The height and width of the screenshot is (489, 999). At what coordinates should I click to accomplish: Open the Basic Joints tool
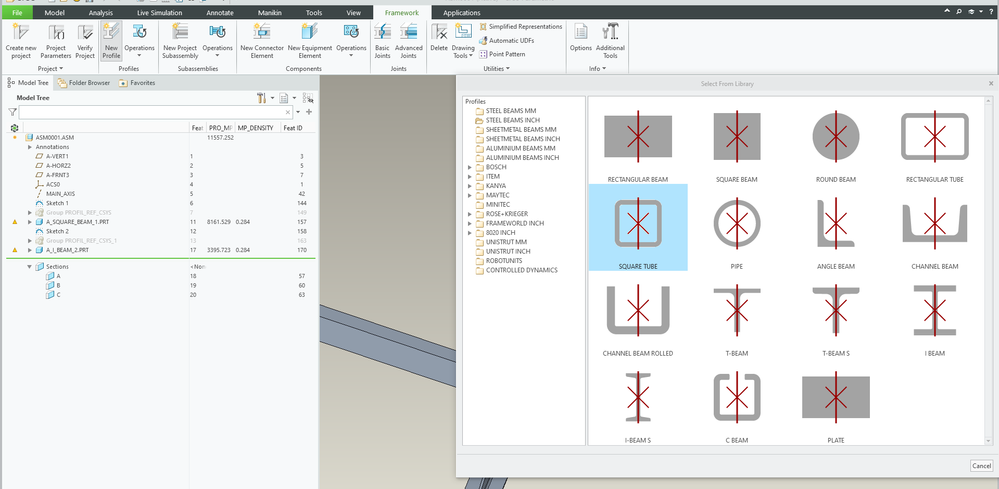[x=382, y=34]
